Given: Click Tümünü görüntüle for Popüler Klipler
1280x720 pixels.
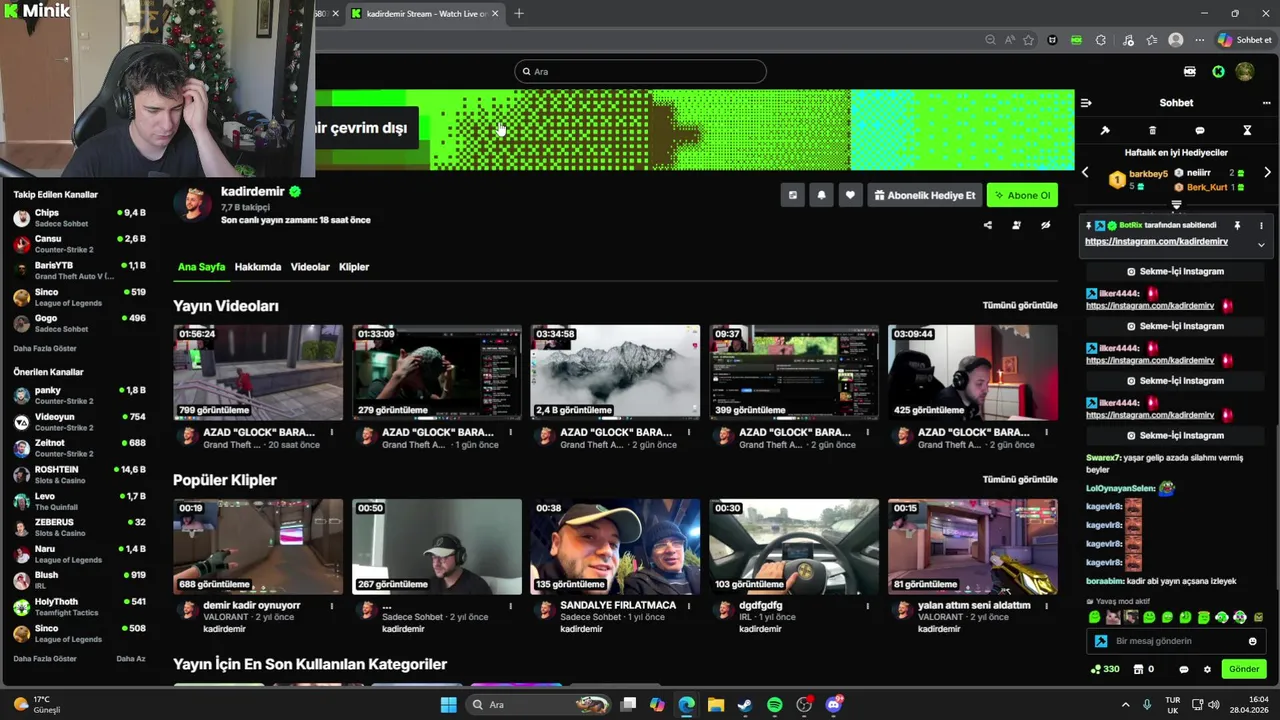Looking at the screenshot, I should (1020, 479).
